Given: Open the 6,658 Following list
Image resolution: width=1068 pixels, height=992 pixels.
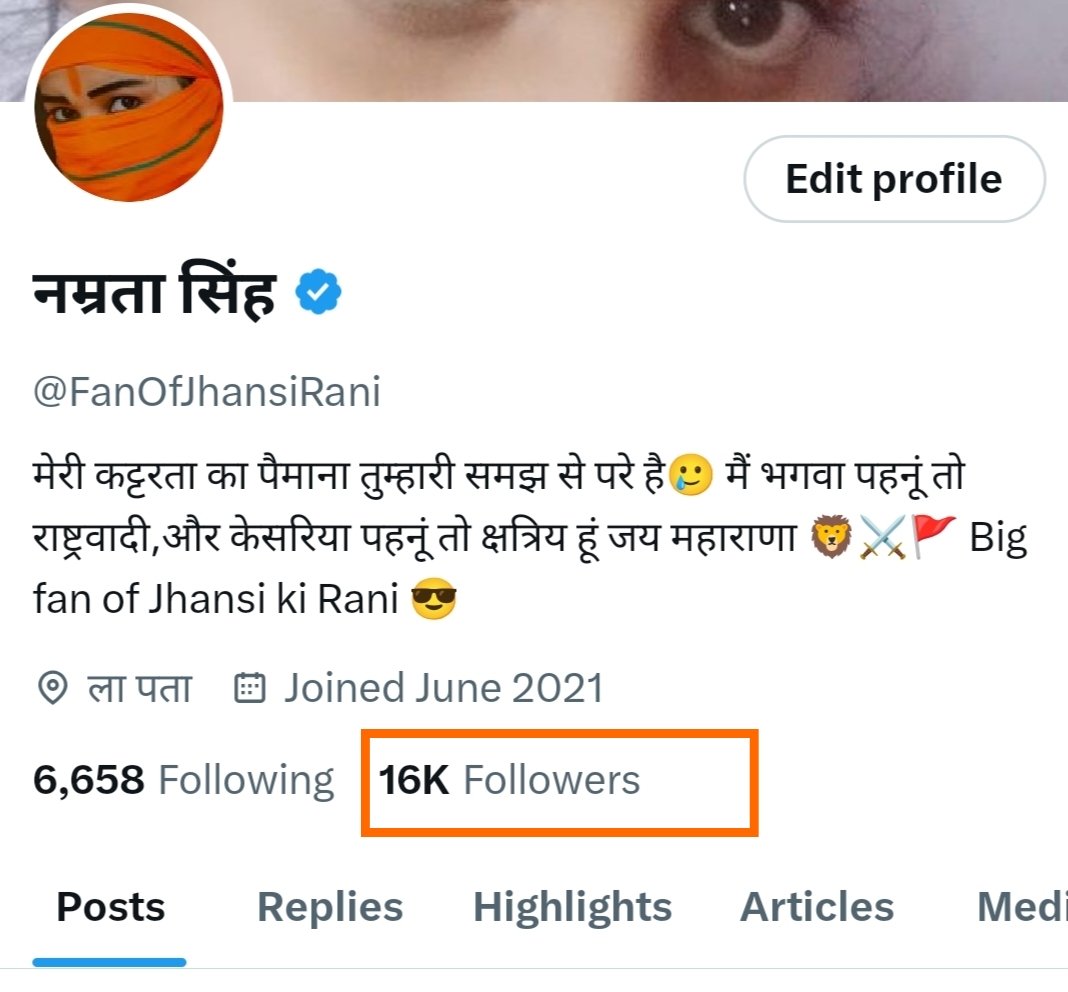Looking at the screenshot, I should [x=183, y=780].
